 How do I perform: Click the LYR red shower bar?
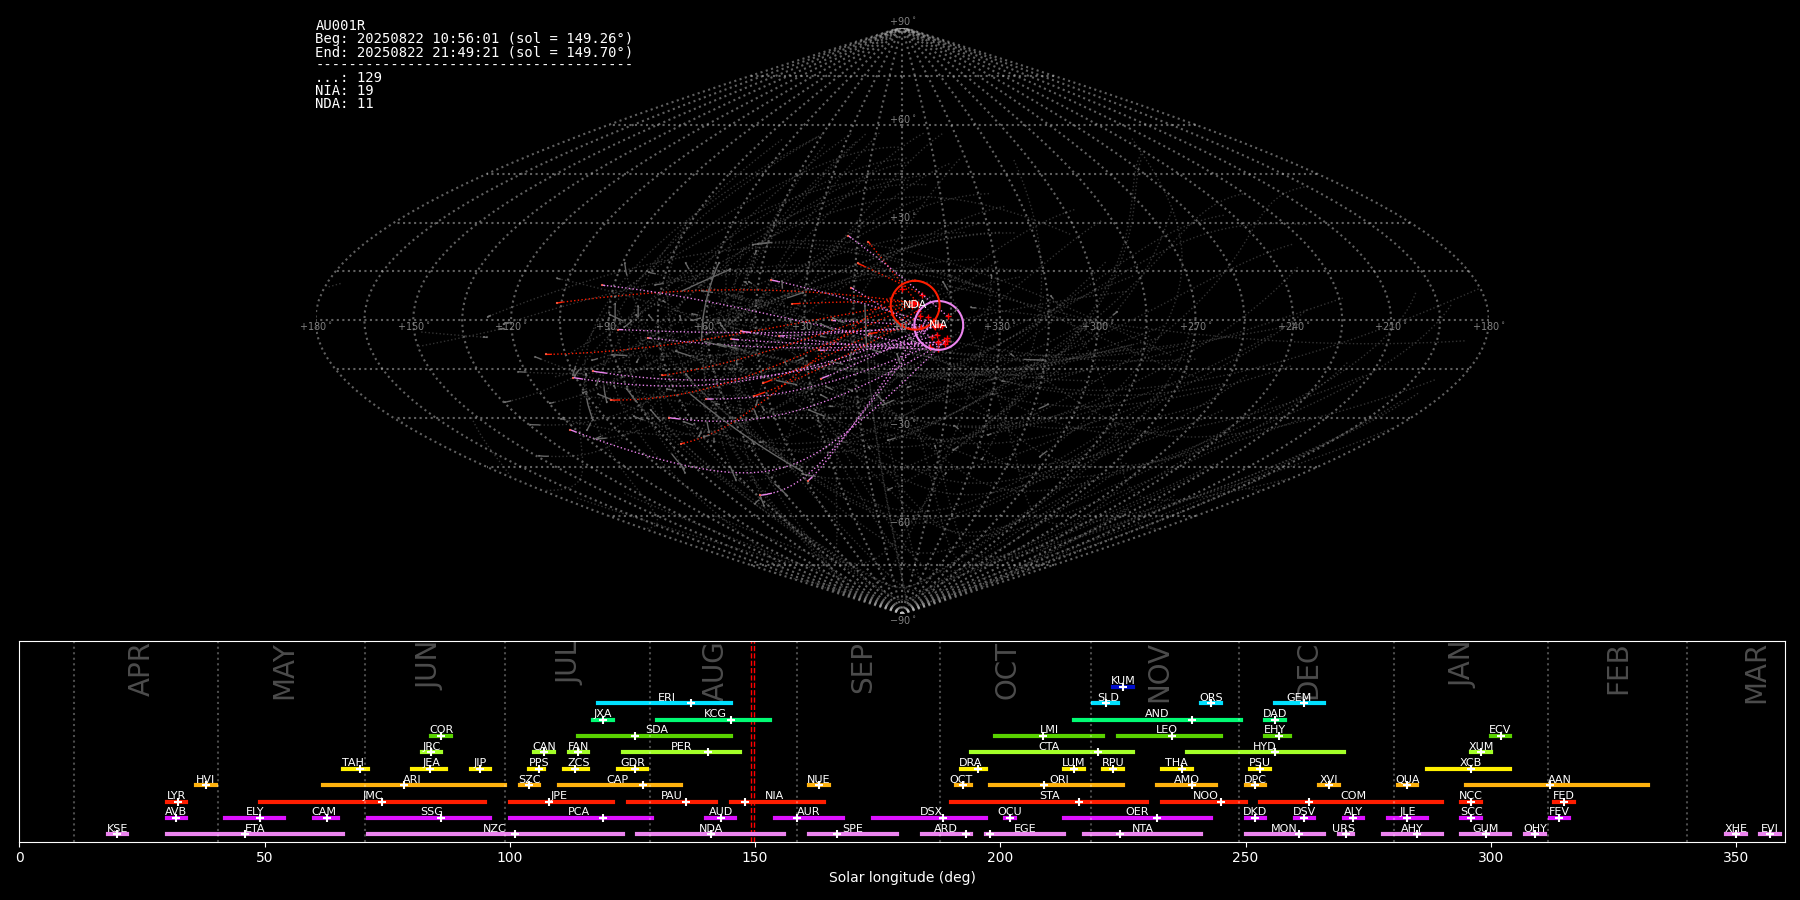point(176,801)
